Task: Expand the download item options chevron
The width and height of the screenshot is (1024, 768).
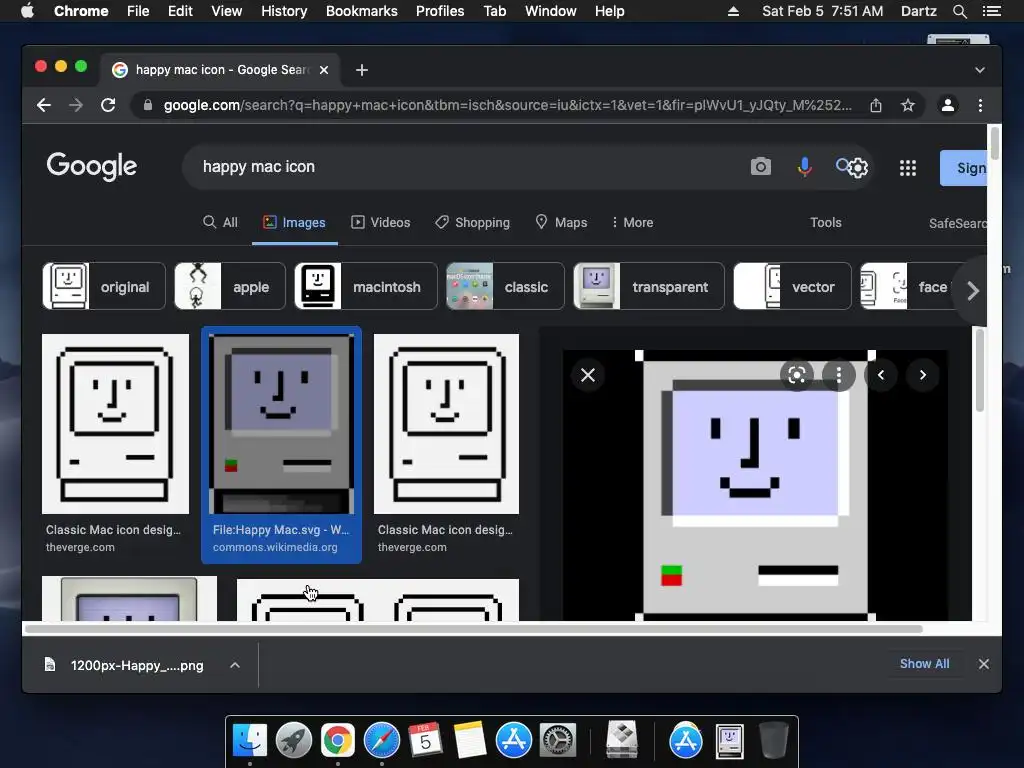Action: coord(235,665)
